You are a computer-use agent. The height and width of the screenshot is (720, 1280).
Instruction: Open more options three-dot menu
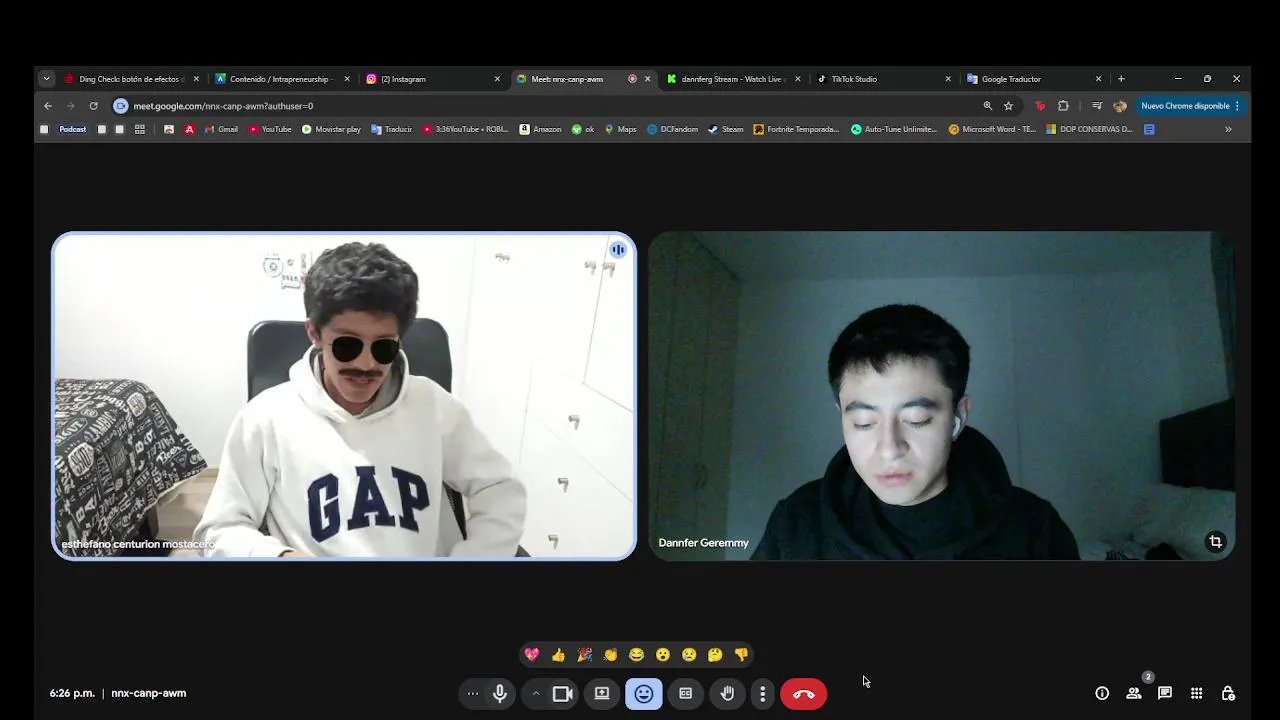coord(762,693)
